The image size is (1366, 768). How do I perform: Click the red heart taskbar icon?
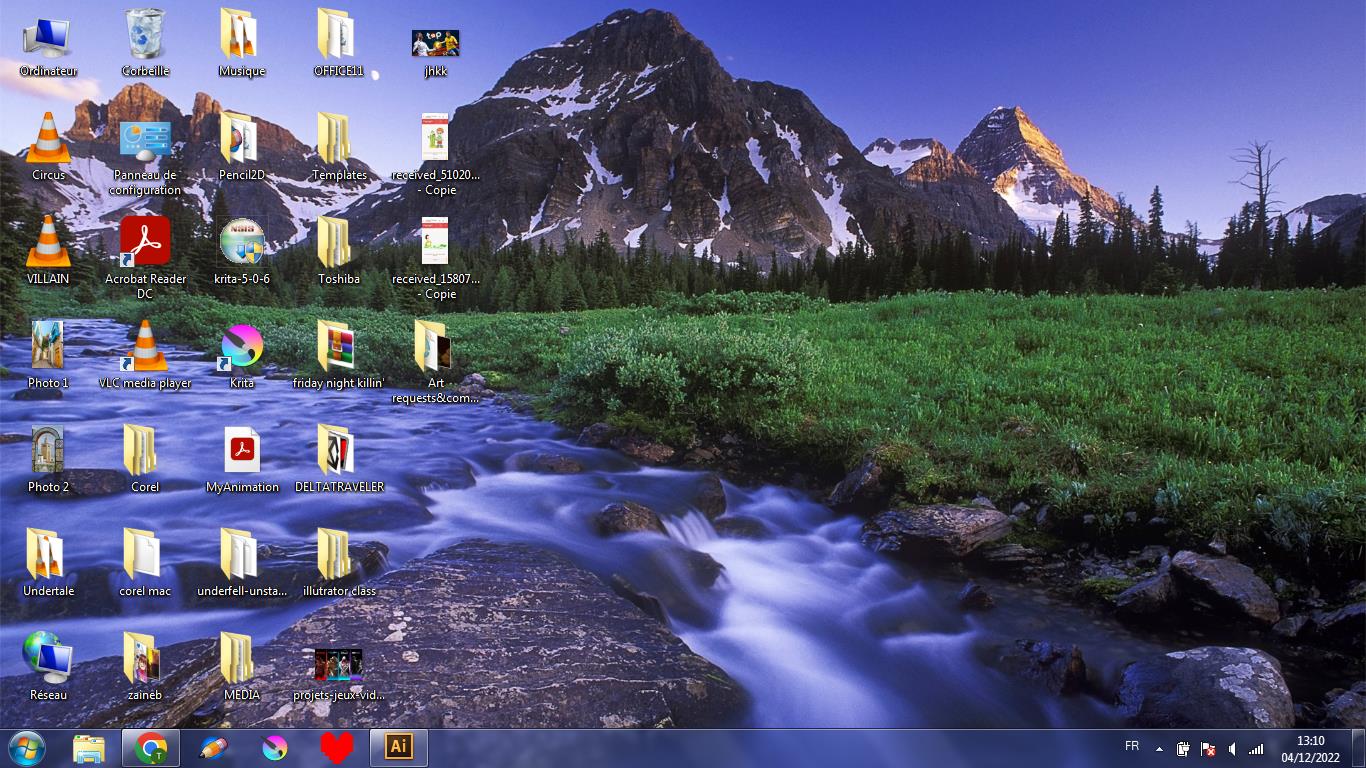click(337, 747)
